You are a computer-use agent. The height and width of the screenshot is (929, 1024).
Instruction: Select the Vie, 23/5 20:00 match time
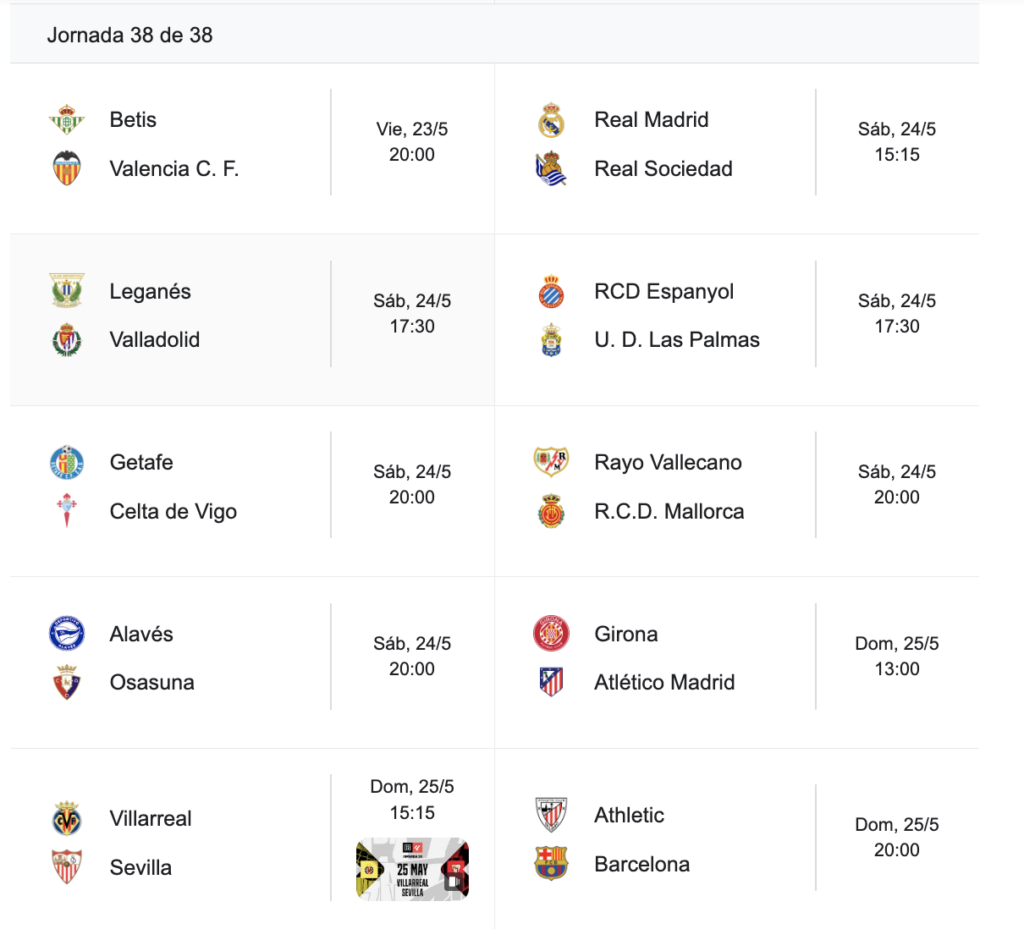pos(412,142)
